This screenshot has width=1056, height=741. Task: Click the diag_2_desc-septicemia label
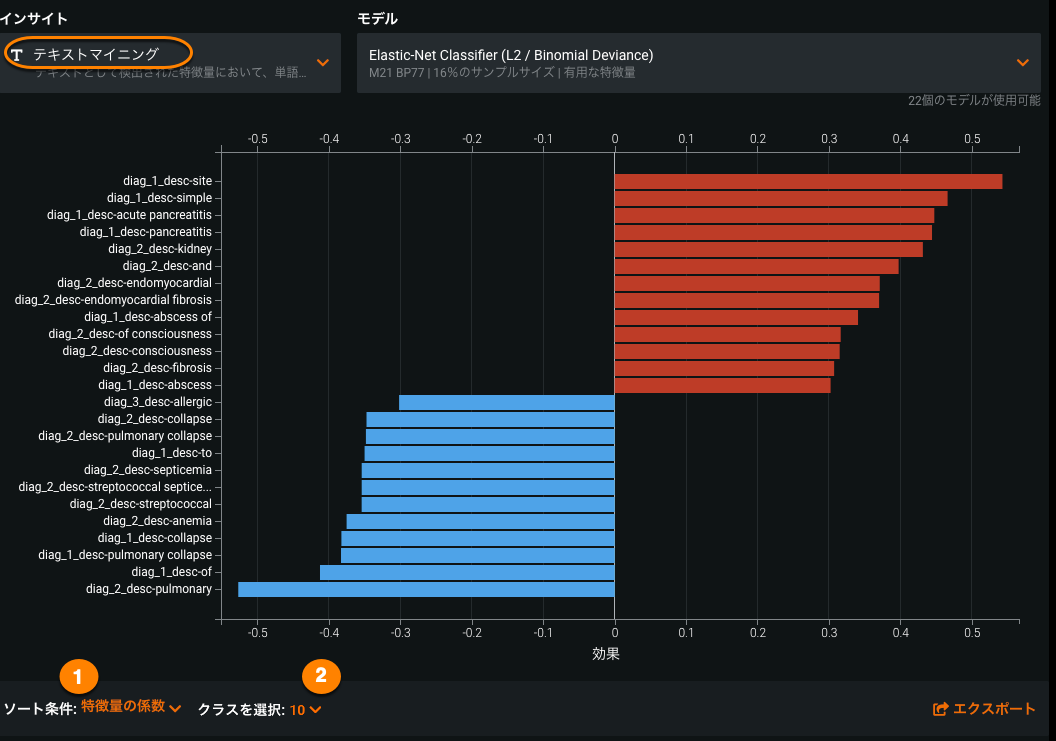[147, 470]
